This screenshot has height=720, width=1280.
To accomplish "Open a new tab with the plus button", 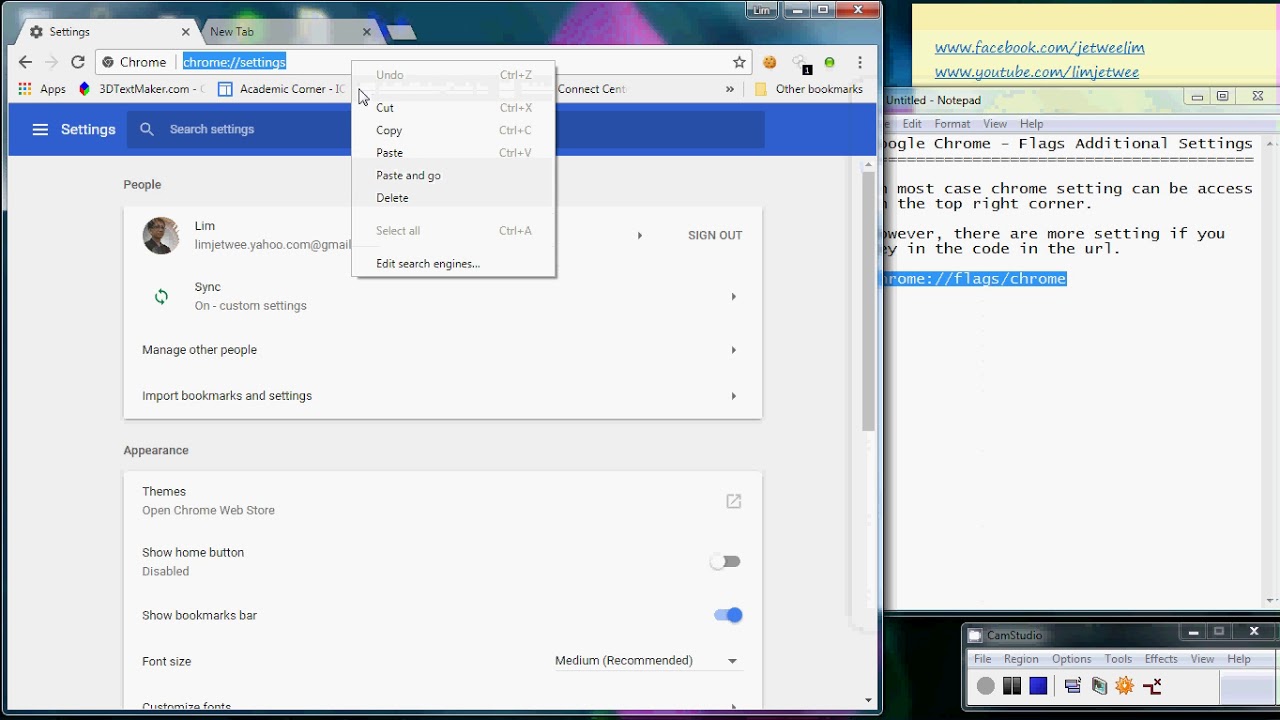I will tap(400, 33).
